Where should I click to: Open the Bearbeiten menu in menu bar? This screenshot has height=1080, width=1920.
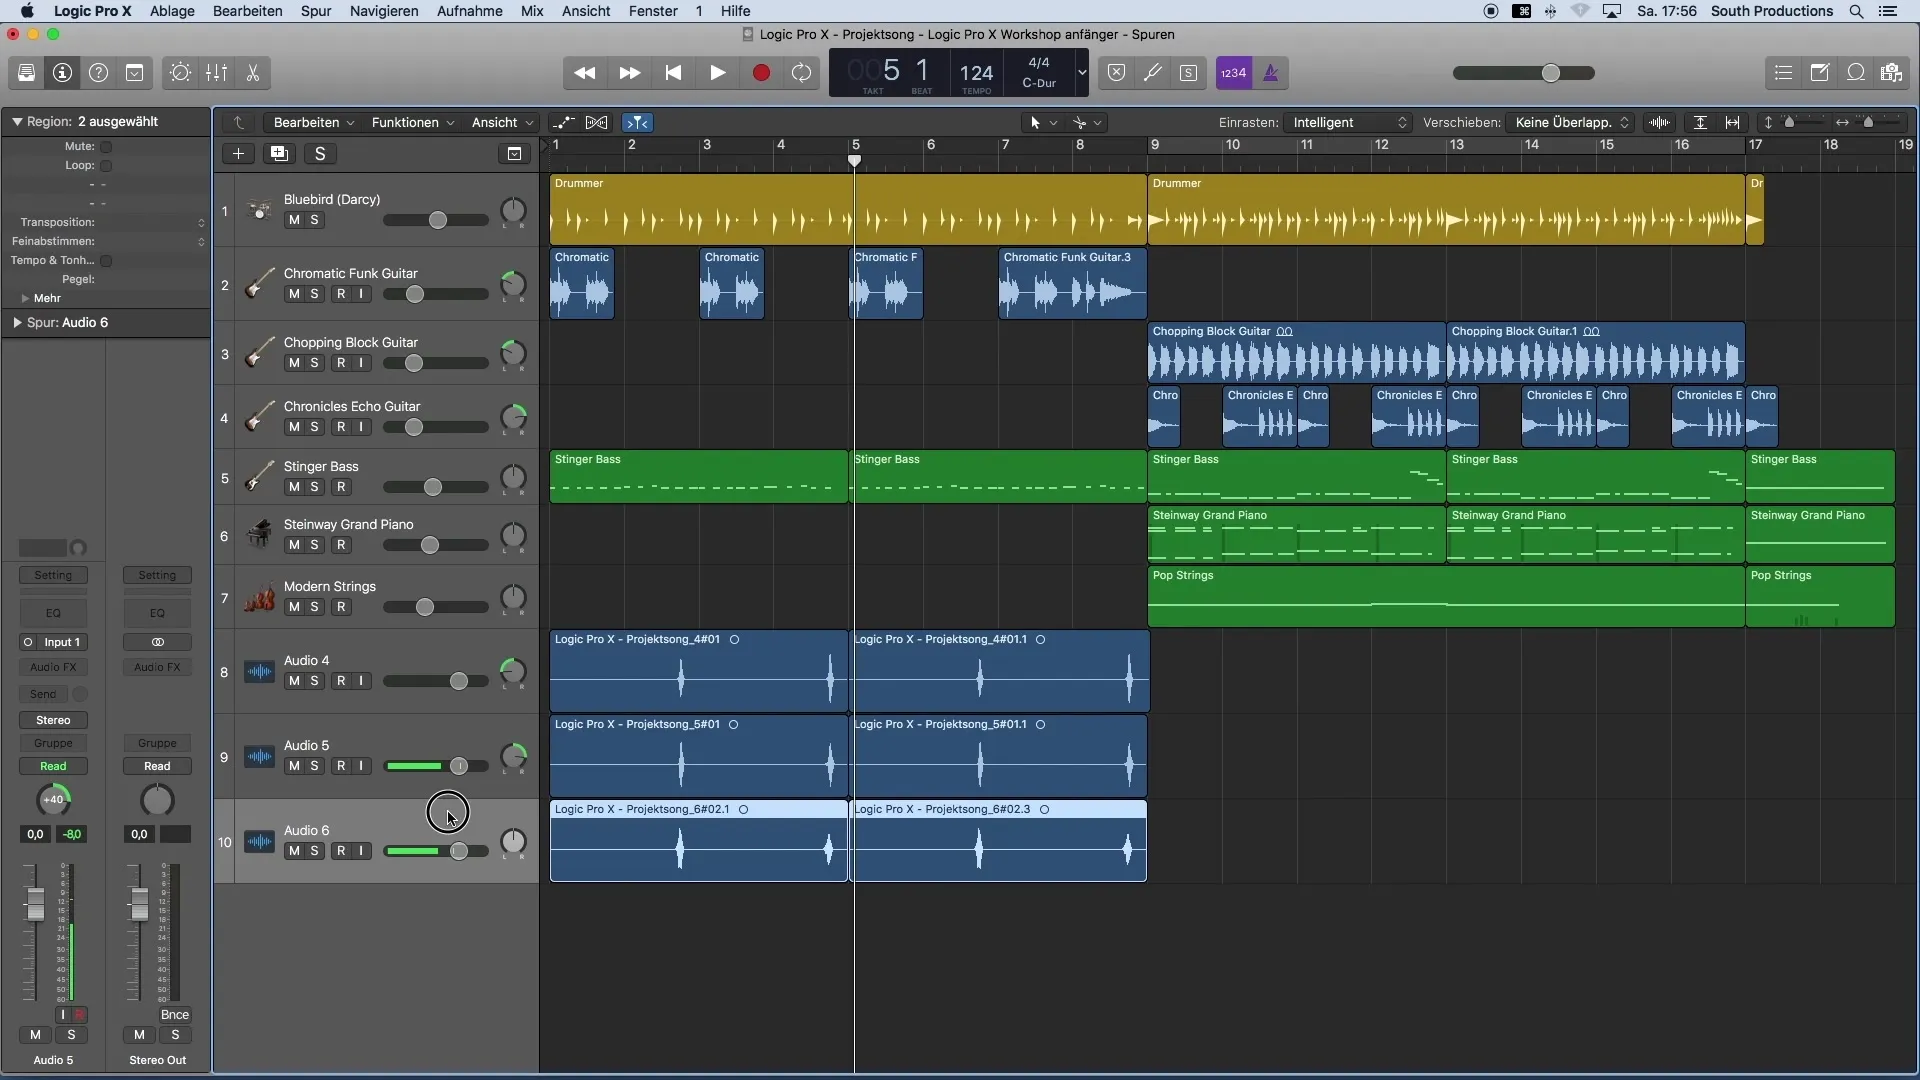pos(248,11)
